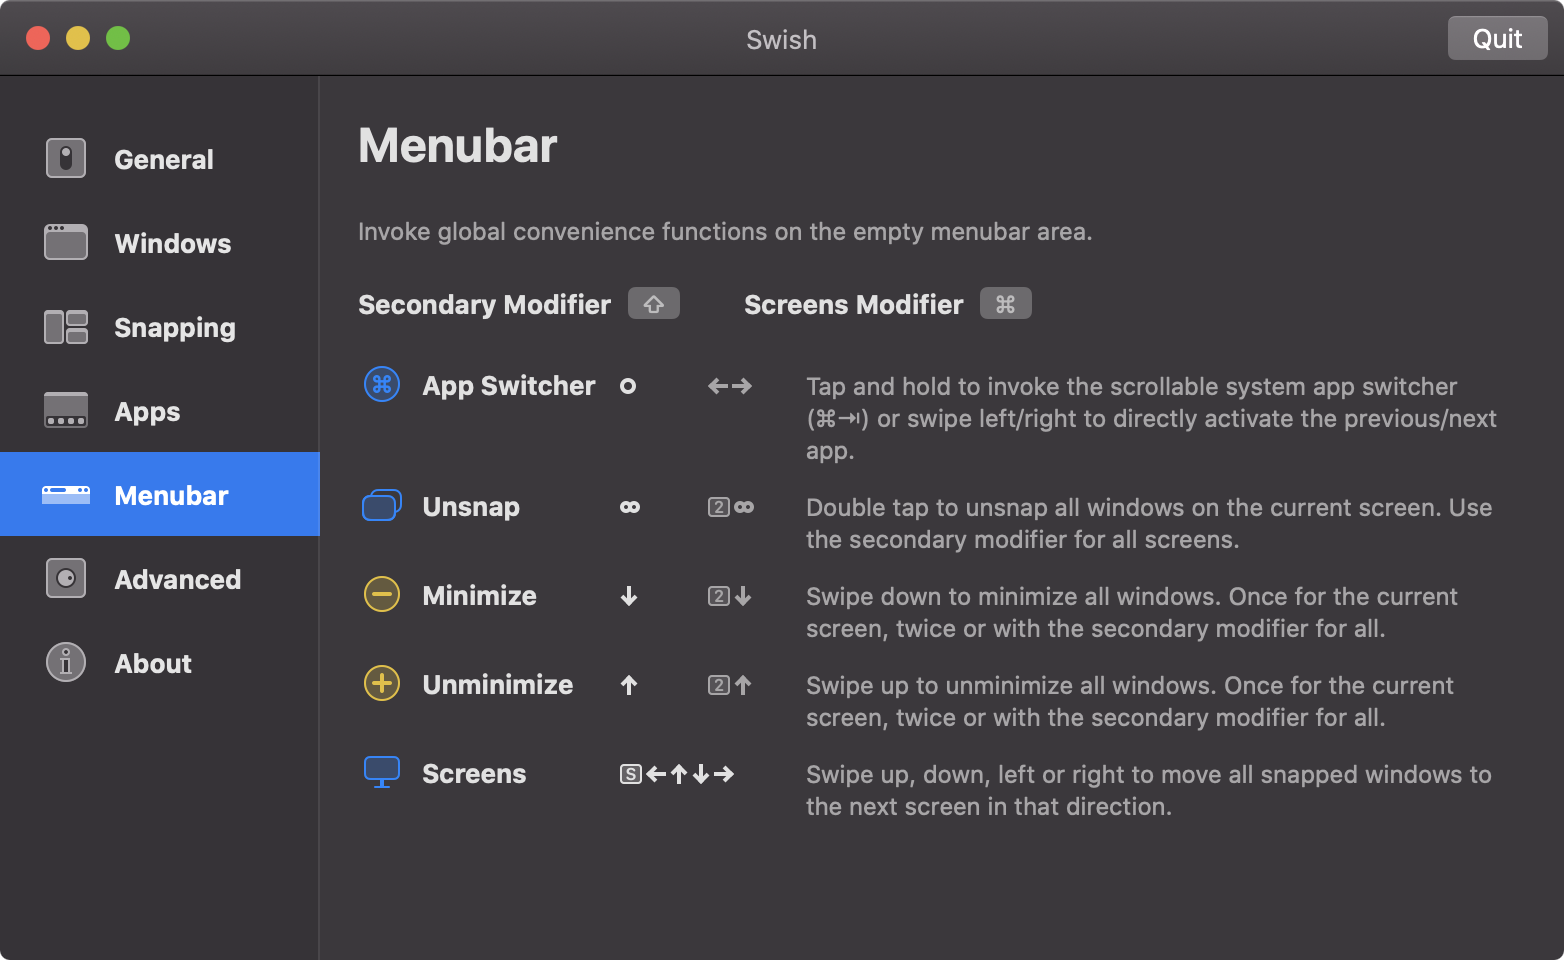
Task: Click the Swish window title
Action: click(781, 39)
